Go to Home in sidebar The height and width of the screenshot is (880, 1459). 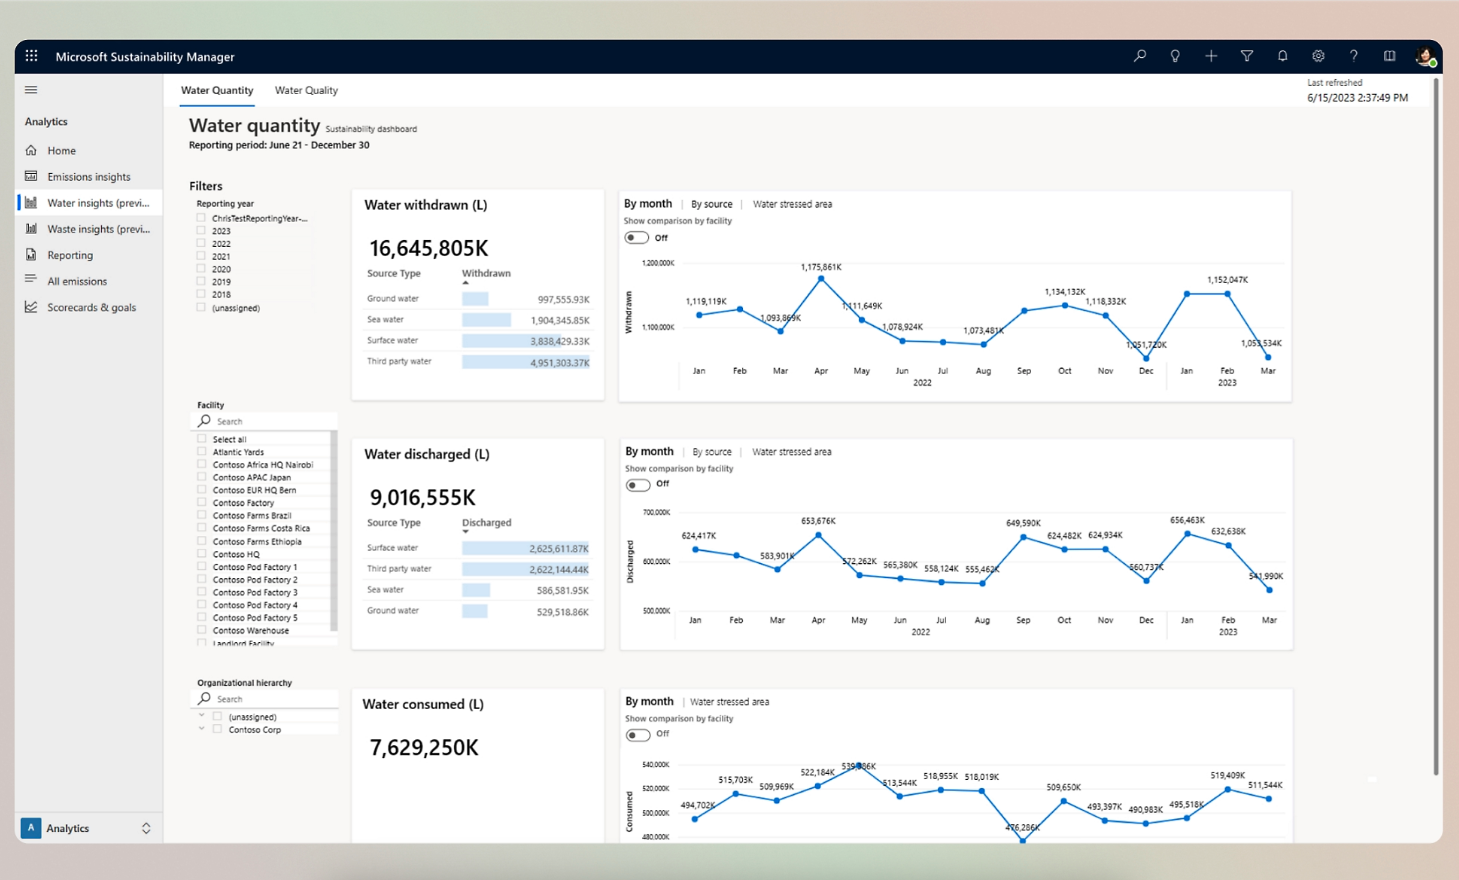(62, 151)
